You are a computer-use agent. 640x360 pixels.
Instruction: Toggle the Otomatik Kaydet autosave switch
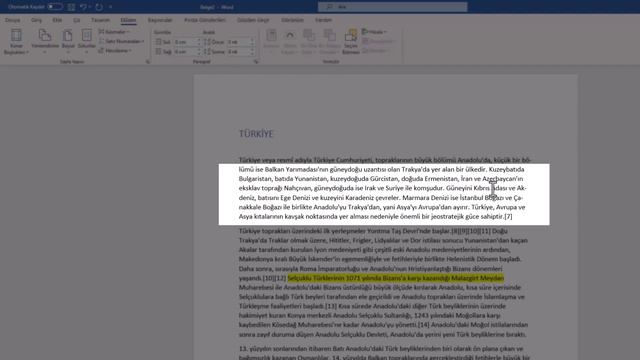pos(54,7)
